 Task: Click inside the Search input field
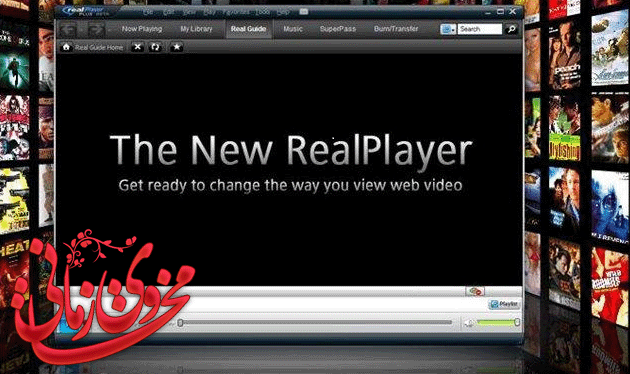point(479,29)
